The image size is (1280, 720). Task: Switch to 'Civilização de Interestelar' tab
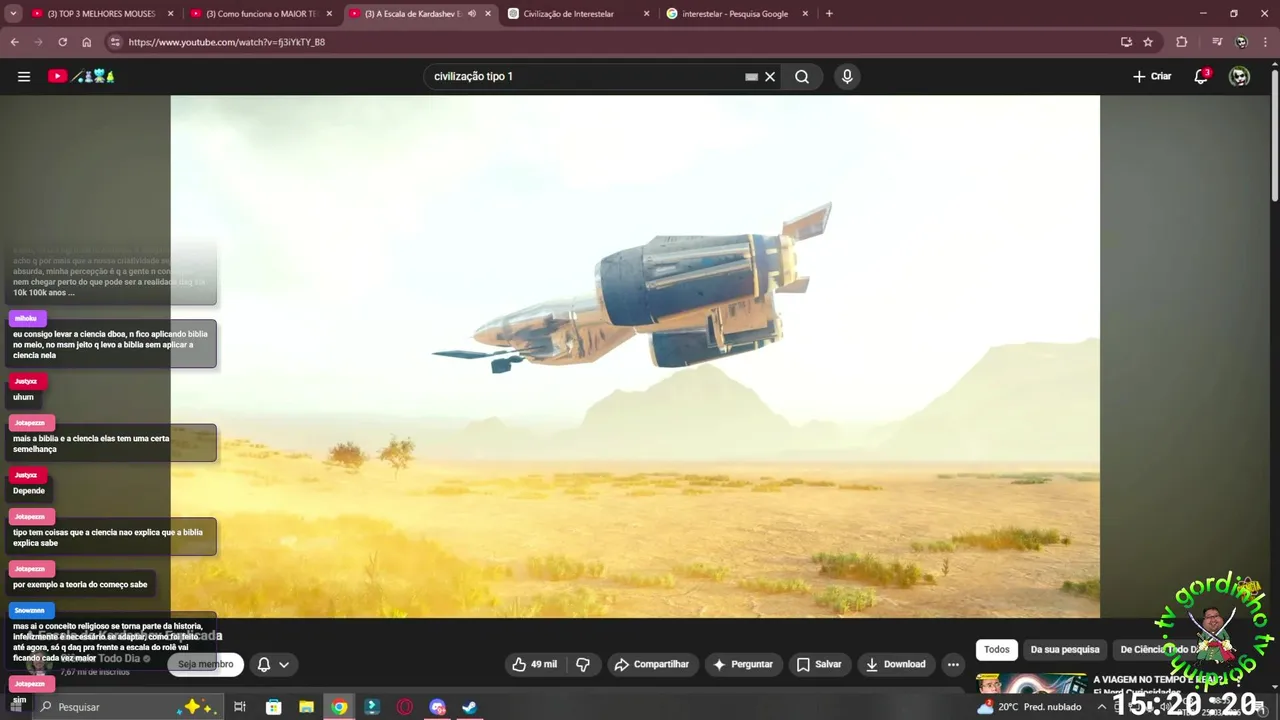578,14
